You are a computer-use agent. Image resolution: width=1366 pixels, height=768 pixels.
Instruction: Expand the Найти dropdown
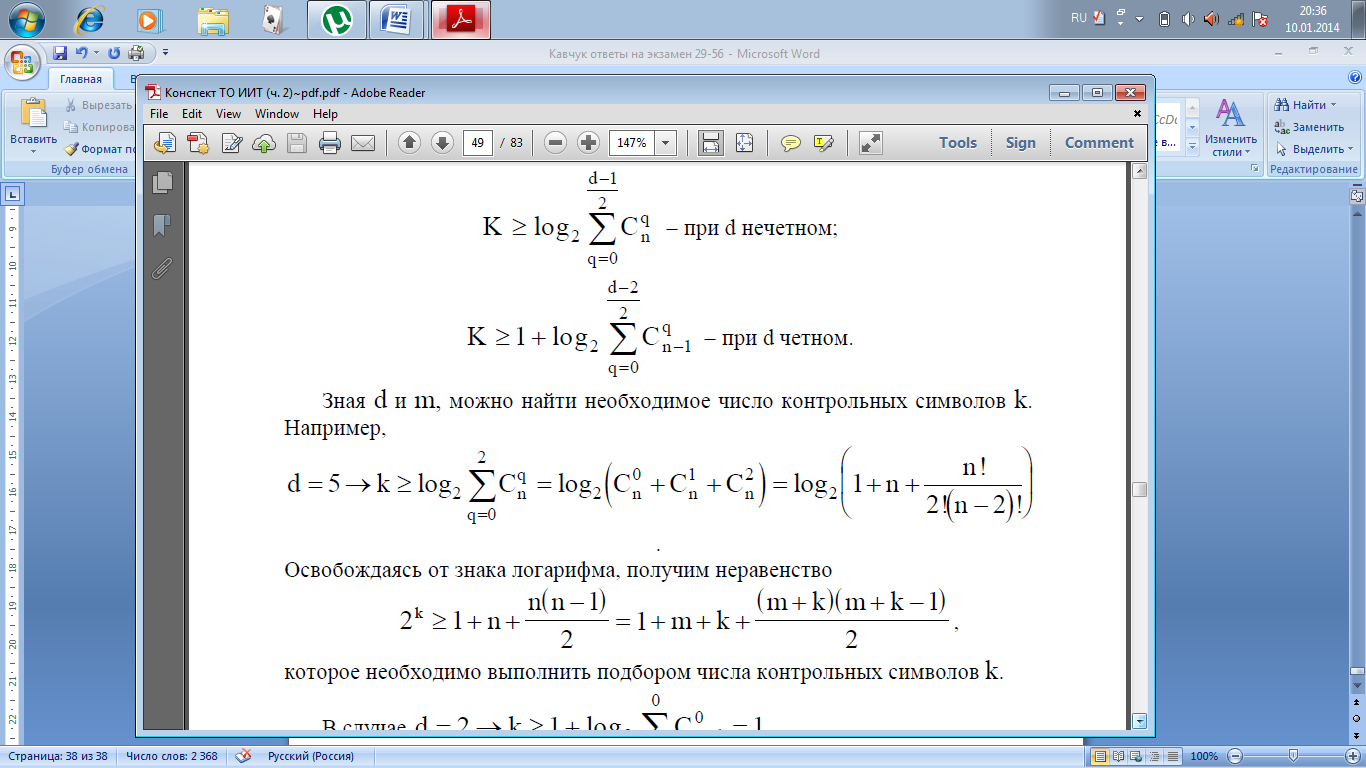pyautogui.click(x=1333, y=105)
